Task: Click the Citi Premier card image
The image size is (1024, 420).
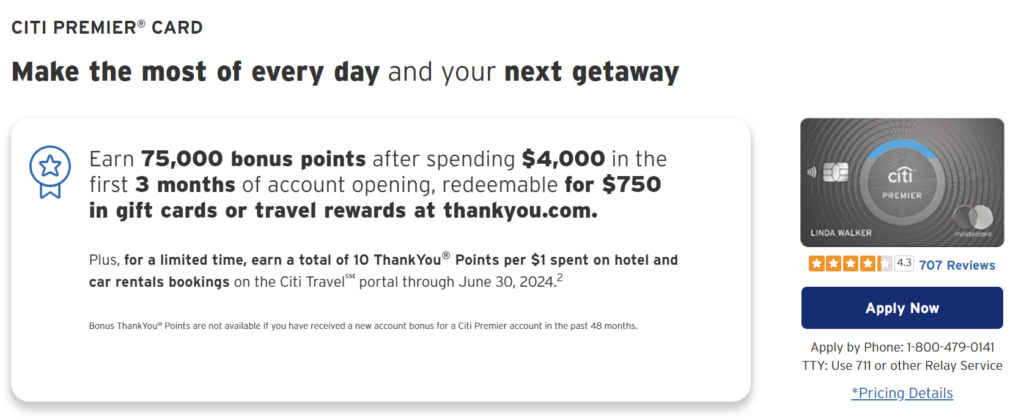Action: pos(902,182)
